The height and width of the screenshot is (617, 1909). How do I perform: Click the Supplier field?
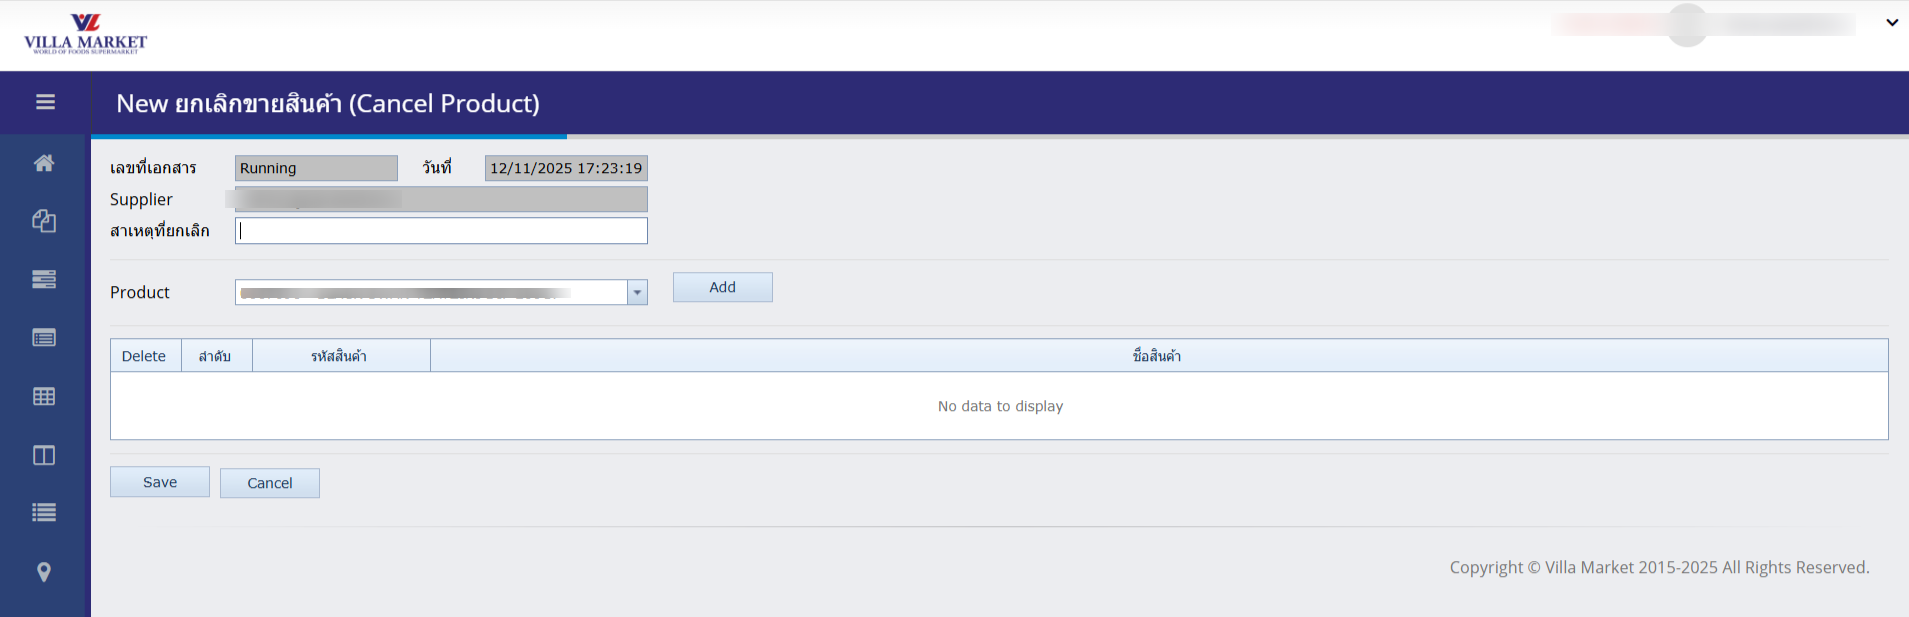441,199
